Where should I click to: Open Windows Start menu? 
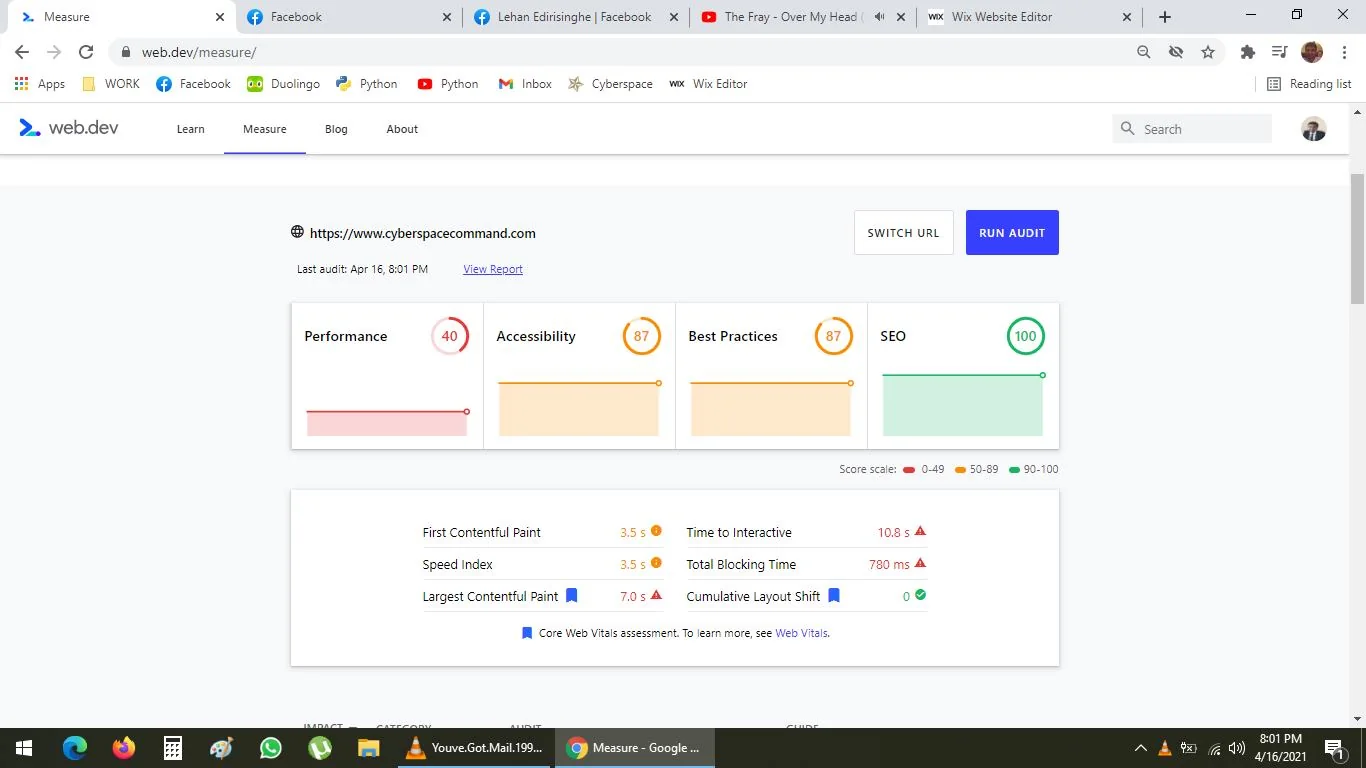pos(24,747)
